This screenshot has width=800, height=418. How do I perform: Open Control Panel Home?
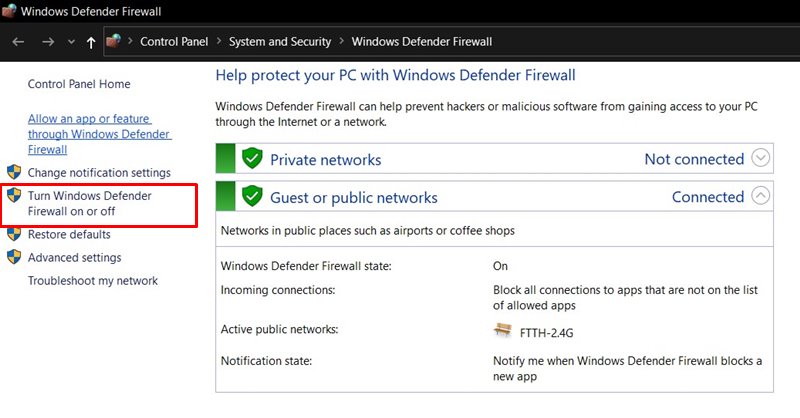pos(79,84)
